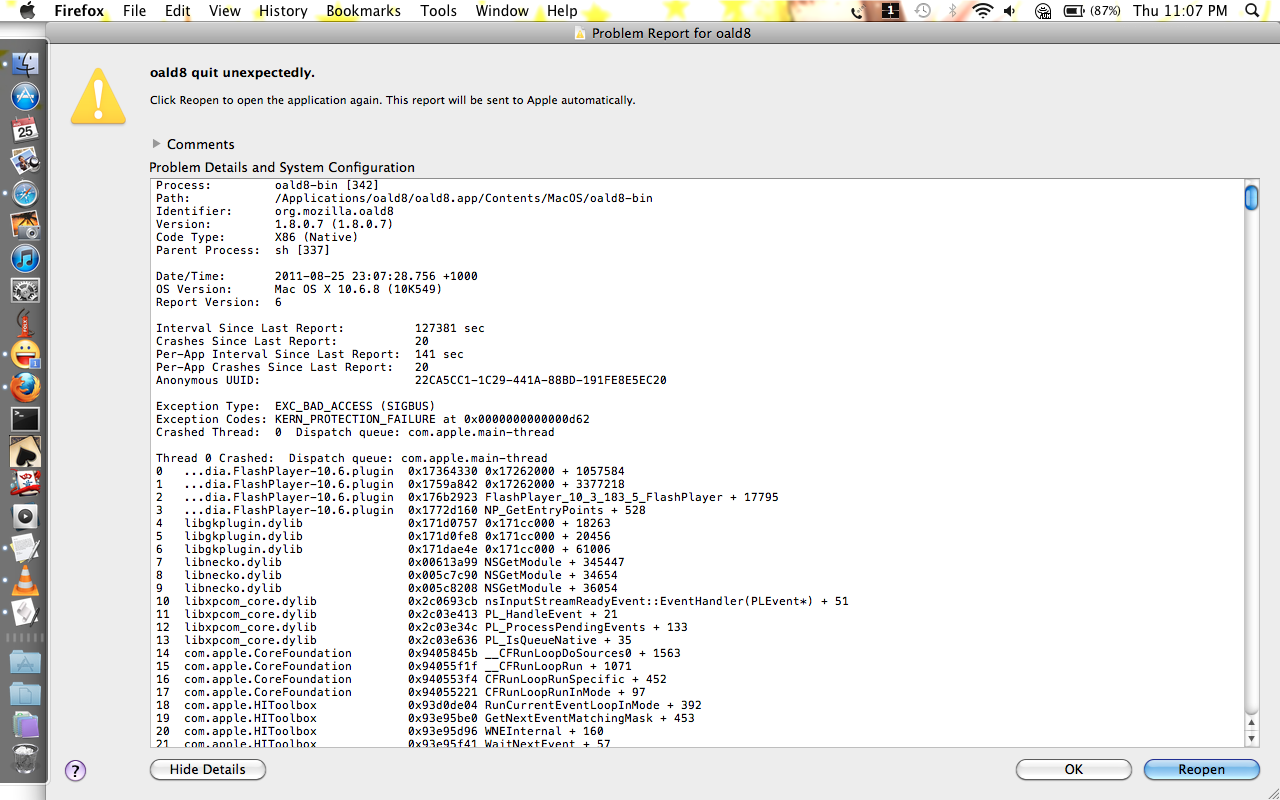Click the 'OS Version:' line in report

[x=299, y=289]
